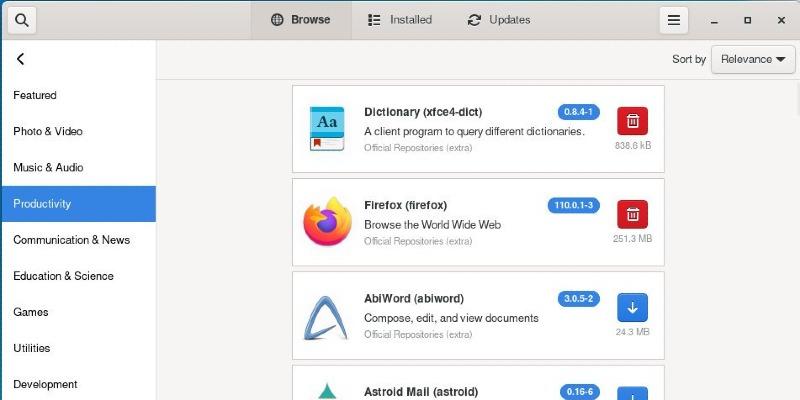Viewport: 800px width, 400px height.
Task: Remove Dictionary with the red trash button
Action: pos(633,121)
